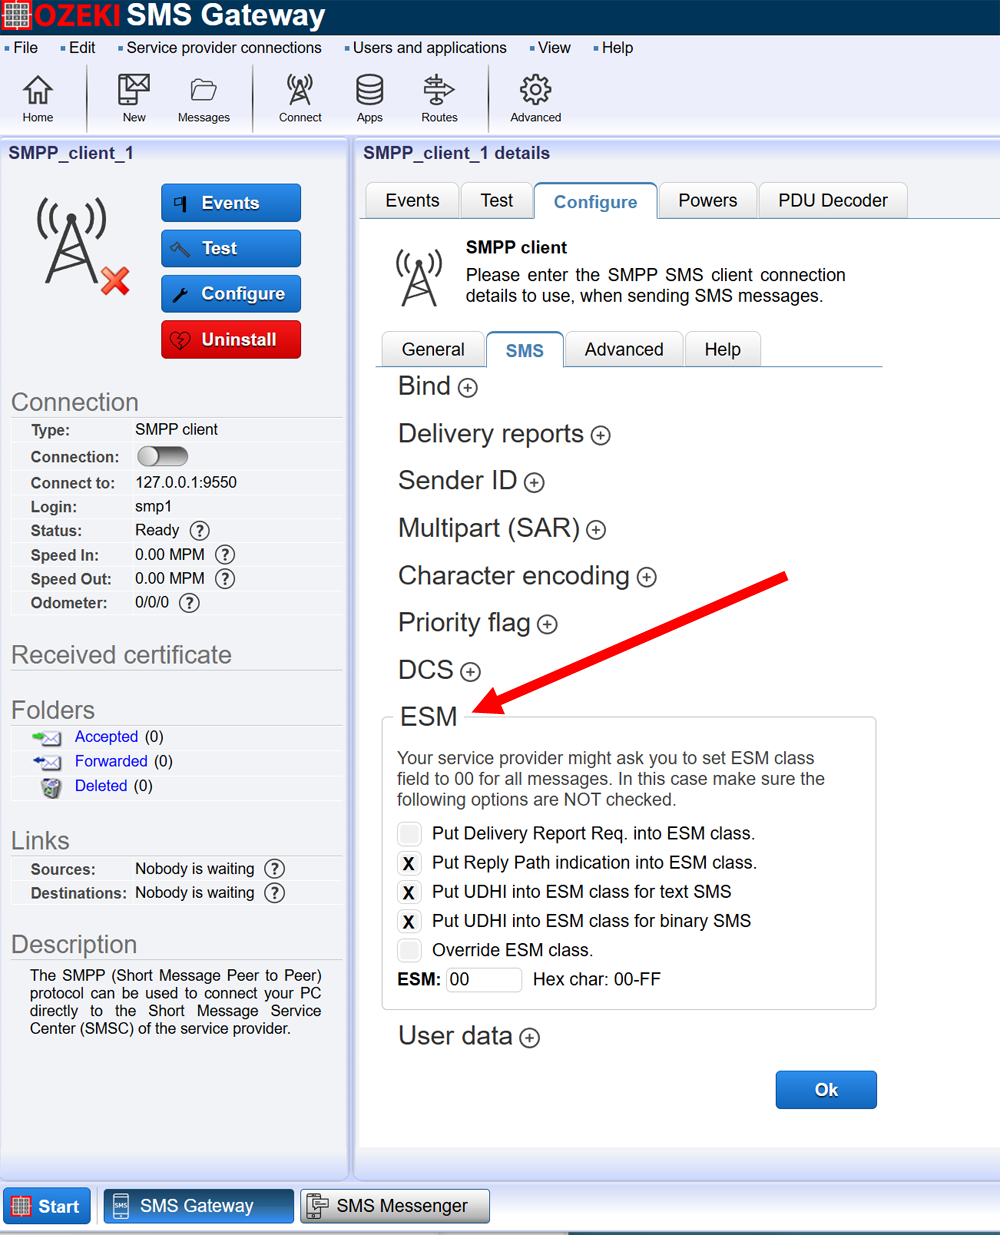Toggle the Connection switch
Screen dimensions: 1000x1235
162,457
